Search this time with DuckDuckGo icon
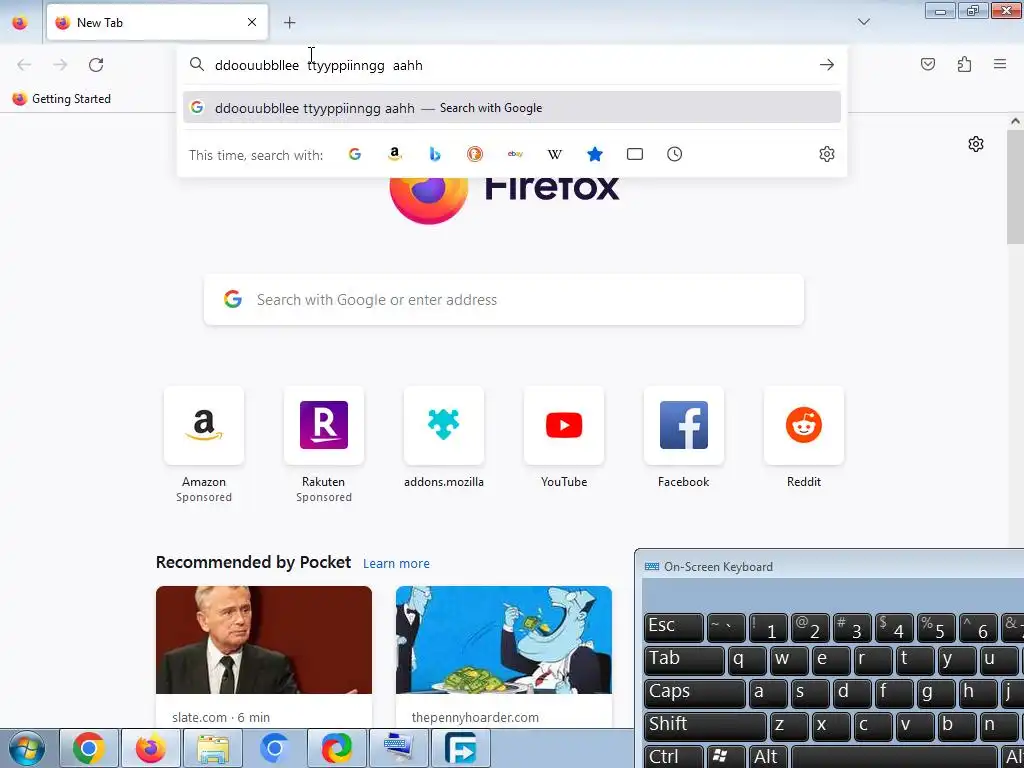 pyautogui.click(x=475, y=154)
